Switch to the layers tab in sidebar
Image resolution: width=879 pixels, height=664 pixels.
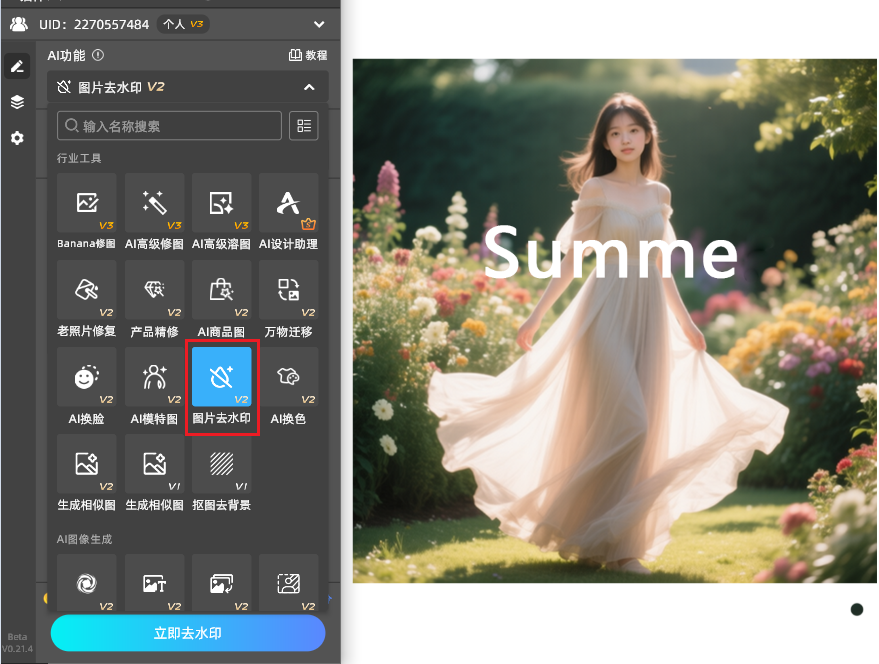click(17, 102)
